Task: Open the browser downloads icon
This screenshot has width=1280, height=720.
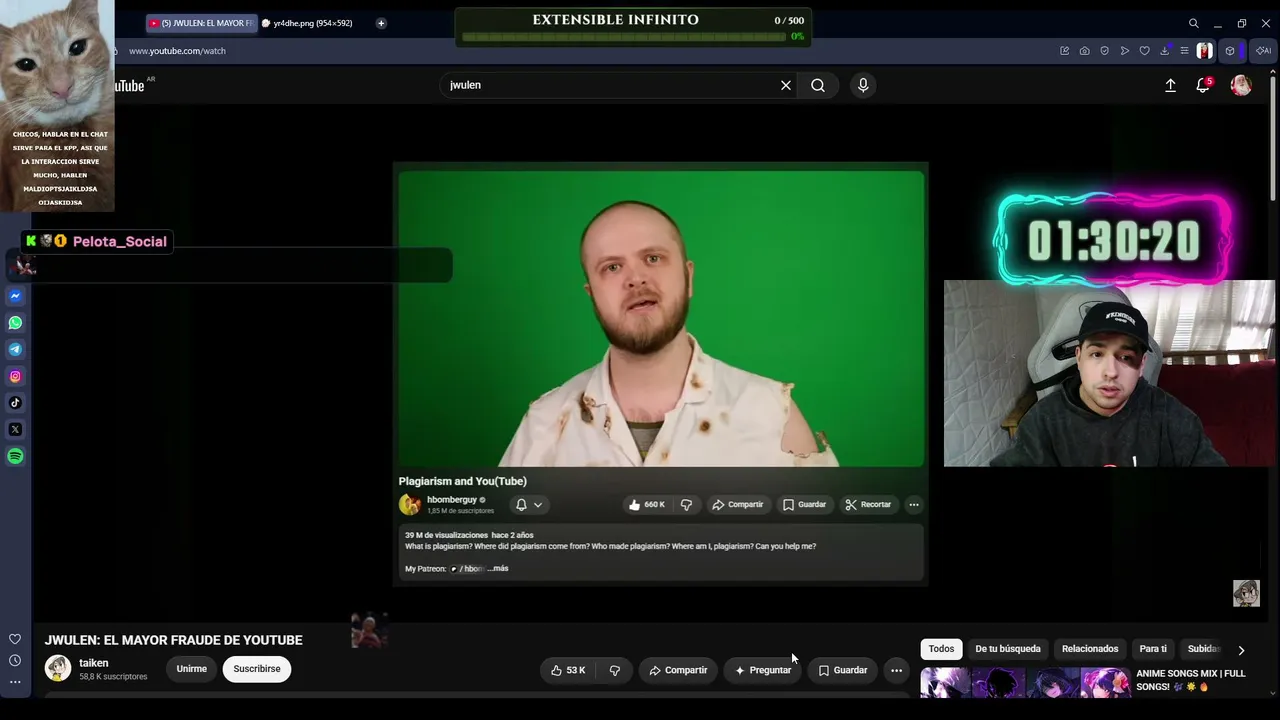Action: (1165, 51)
